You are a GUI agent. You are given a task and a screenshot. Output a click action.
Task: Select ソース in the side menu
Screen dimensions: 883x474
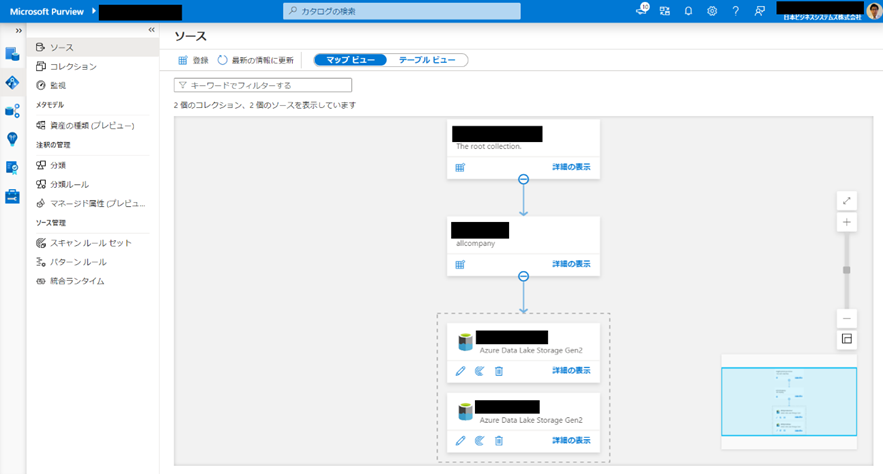pyautogui.click(x=92, y=47)
